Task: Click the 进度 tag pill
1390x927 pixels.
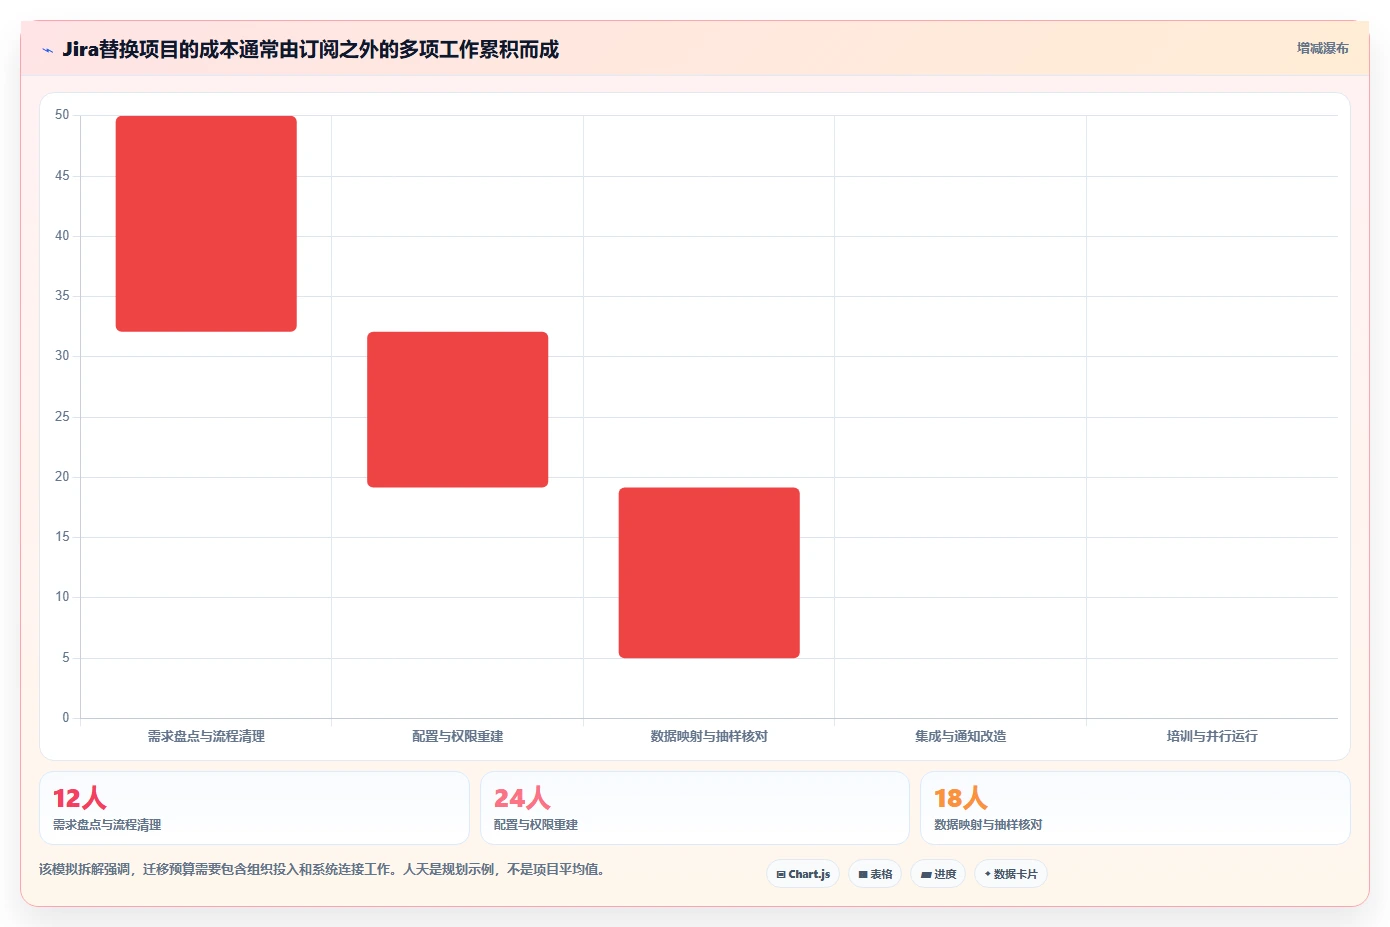Action: click(x=938, y=874)
